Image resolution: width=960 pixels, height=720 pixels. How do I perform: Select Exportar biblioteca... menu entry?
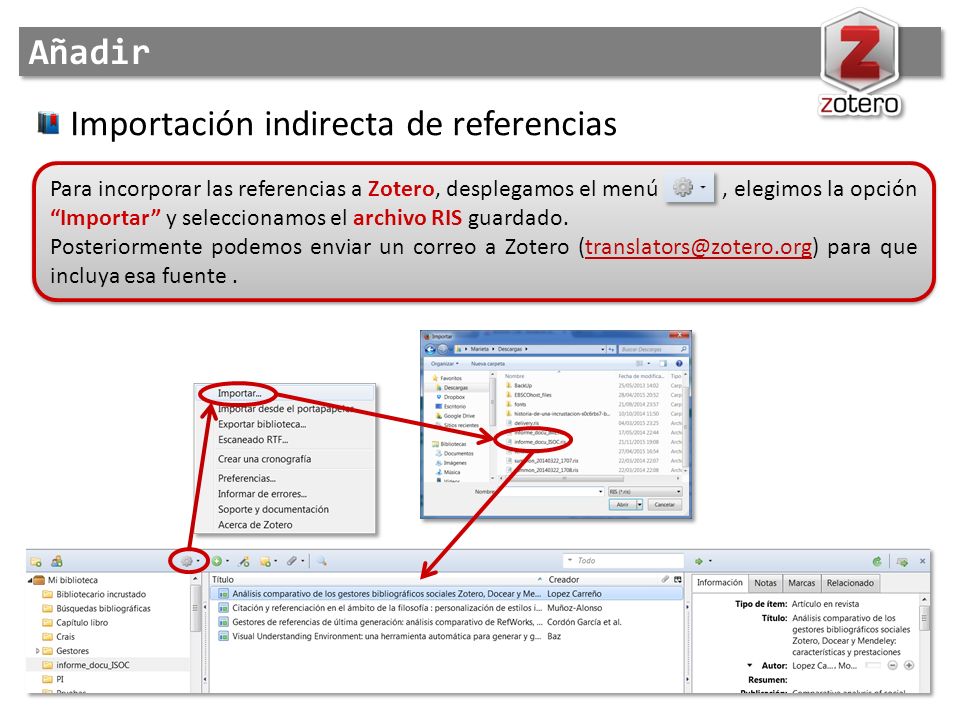262,424
